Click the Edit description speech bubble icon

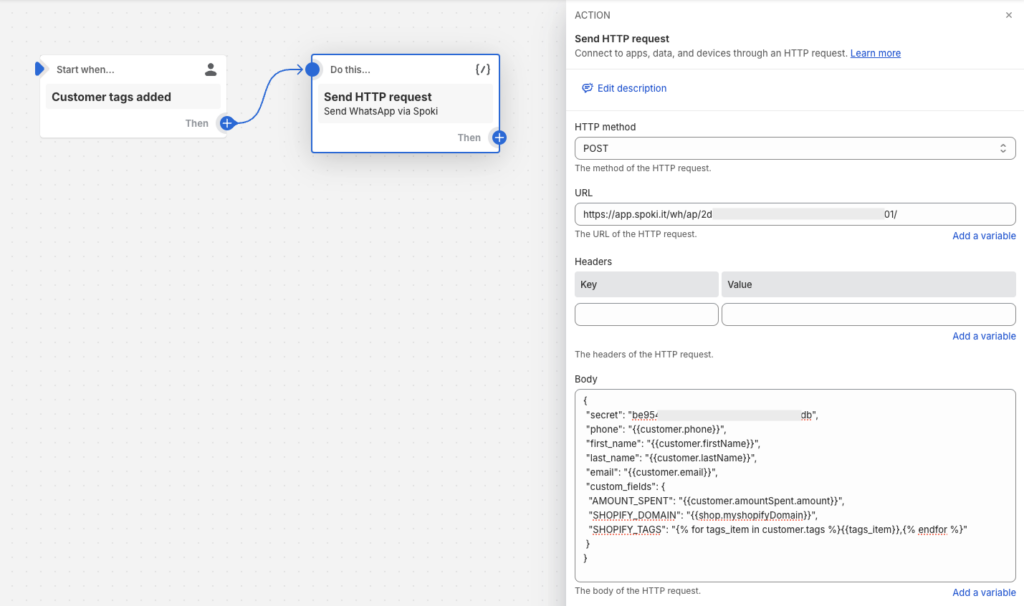[x=587, y=88]
